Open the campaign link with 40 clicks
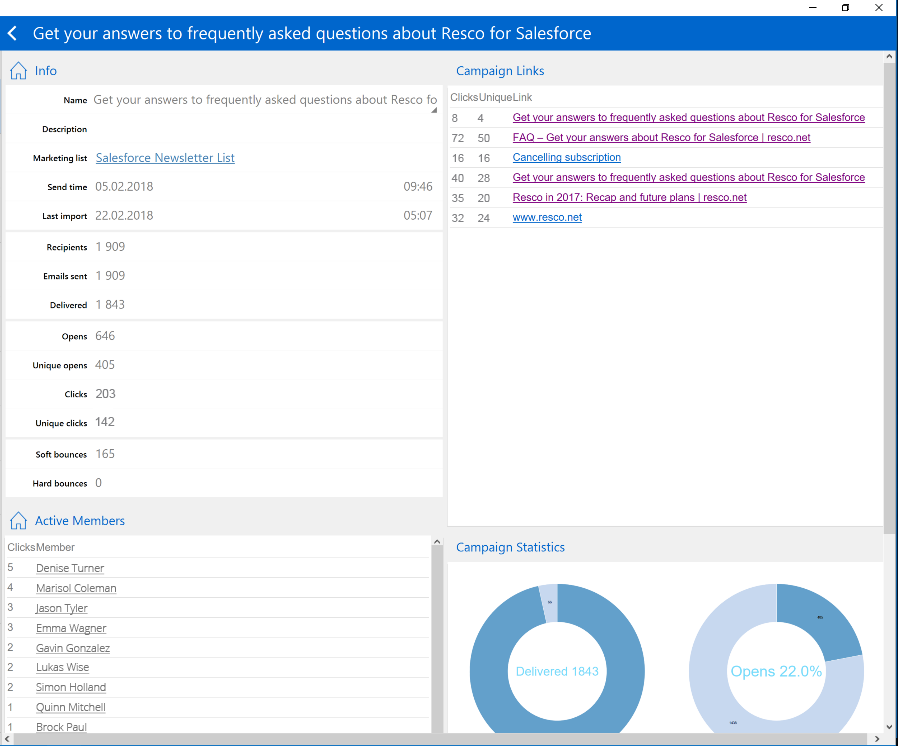 [688, 177]
